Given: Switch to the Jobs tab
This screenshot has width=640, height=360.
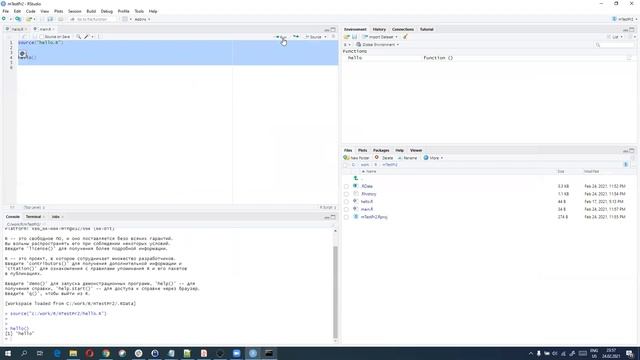Looking at the screenshot, I should click(56, 217).
